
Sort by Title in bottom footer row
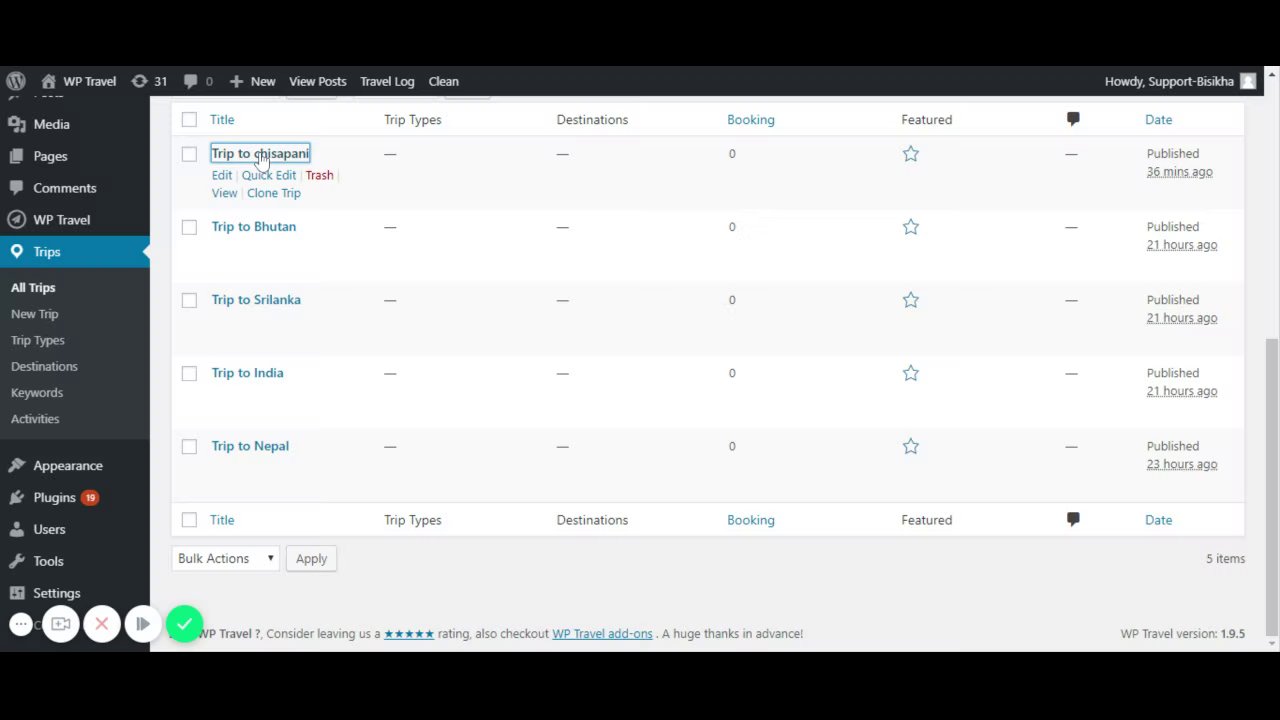click(222, 520)
